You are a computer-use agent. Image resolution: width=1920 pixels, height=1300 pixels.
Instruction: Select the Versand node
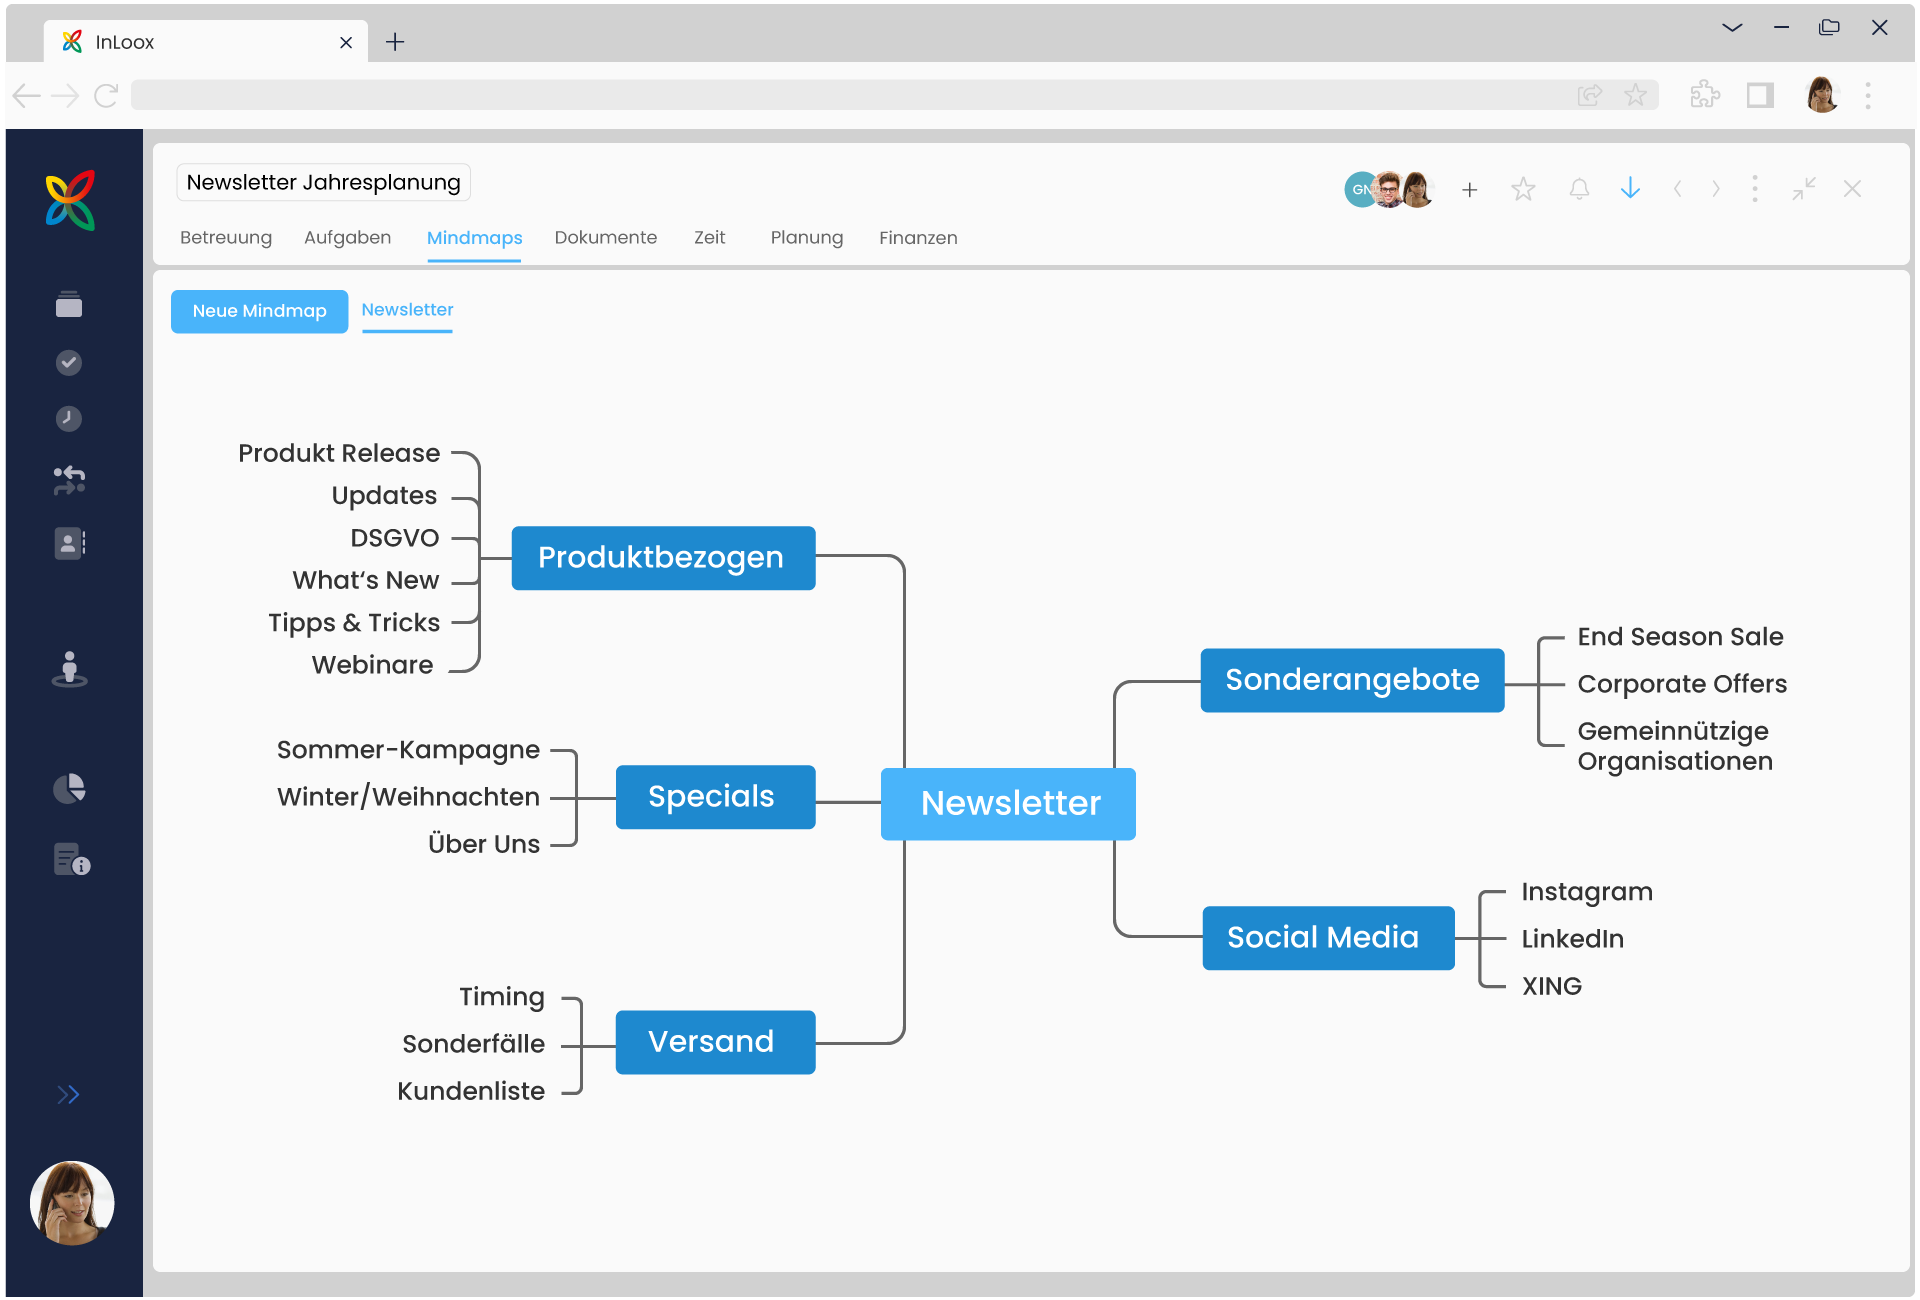point(715,1042)
